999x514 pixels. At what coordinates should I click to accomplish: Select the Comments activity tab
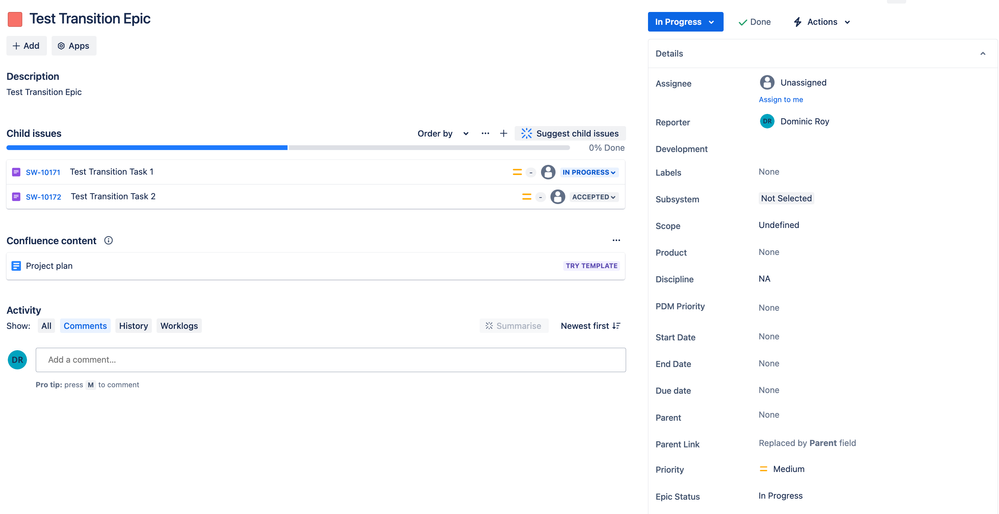(85, 326)
